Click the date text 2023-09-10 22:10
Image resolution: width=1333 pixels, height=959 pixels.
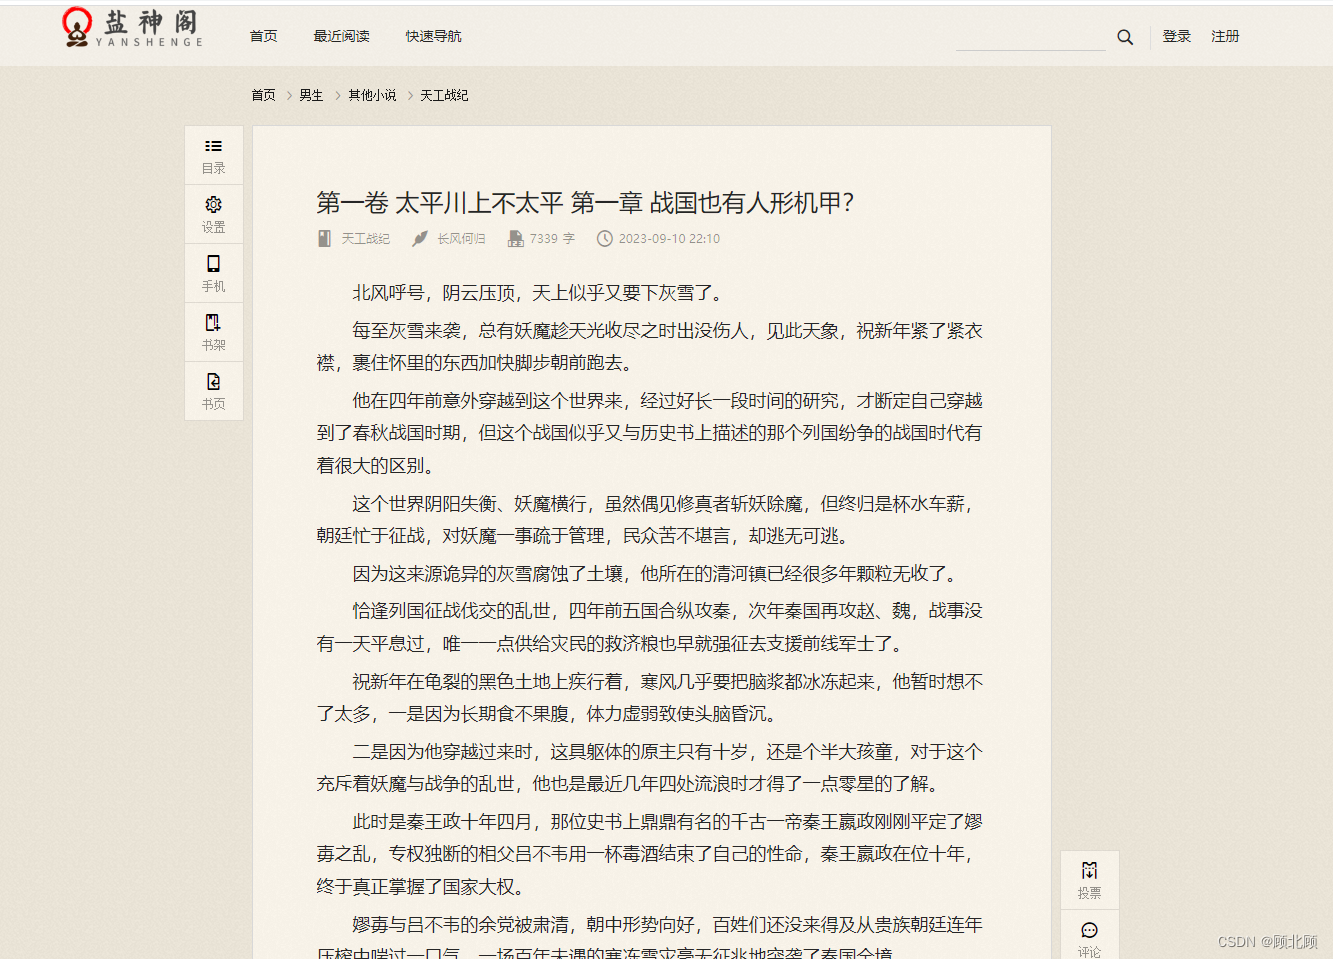coord(669,239)
